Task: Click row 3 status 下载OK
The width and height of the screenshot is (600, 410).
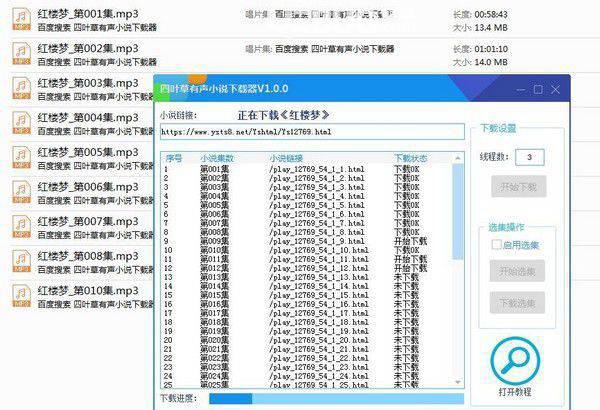Action: click(x=406, y=187)
